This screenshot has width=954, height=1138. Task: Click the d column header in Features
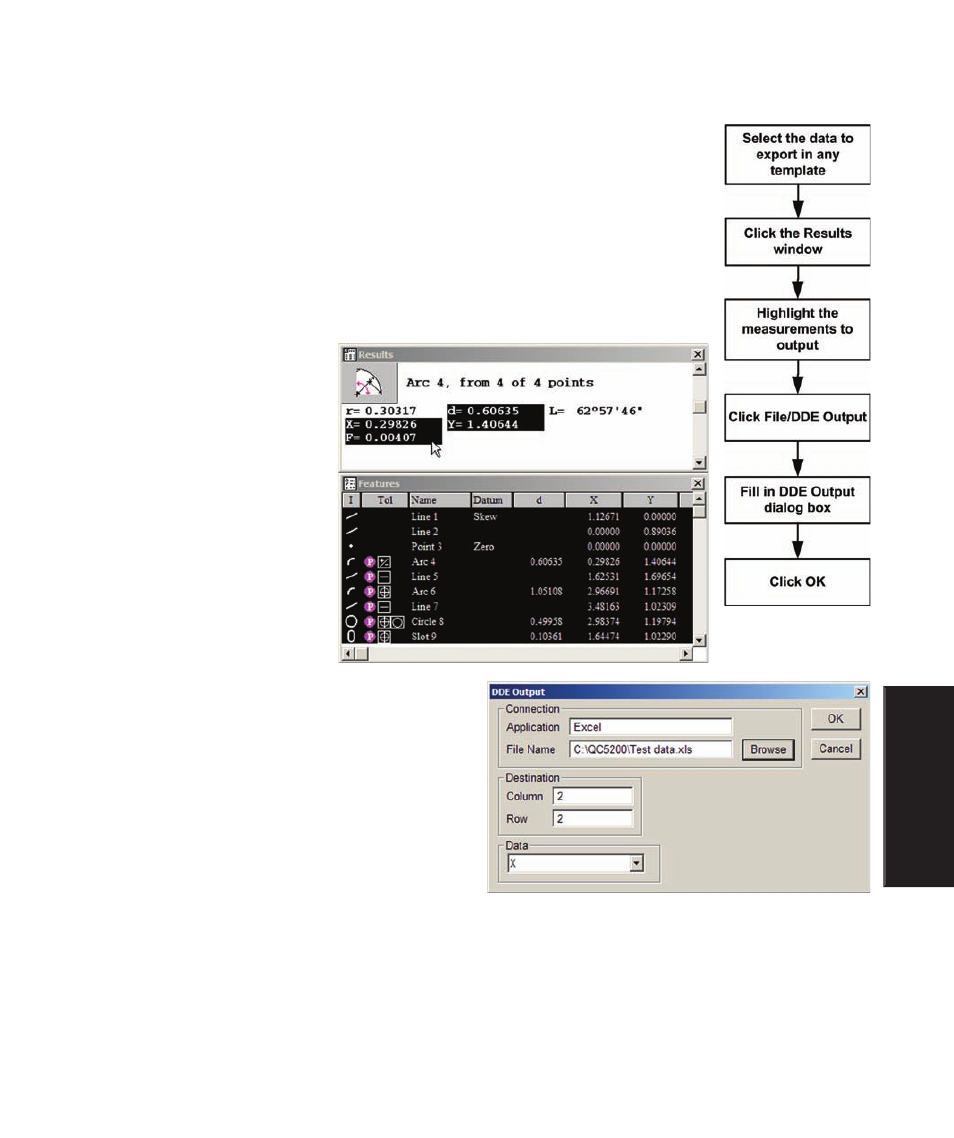coord(539,500)
